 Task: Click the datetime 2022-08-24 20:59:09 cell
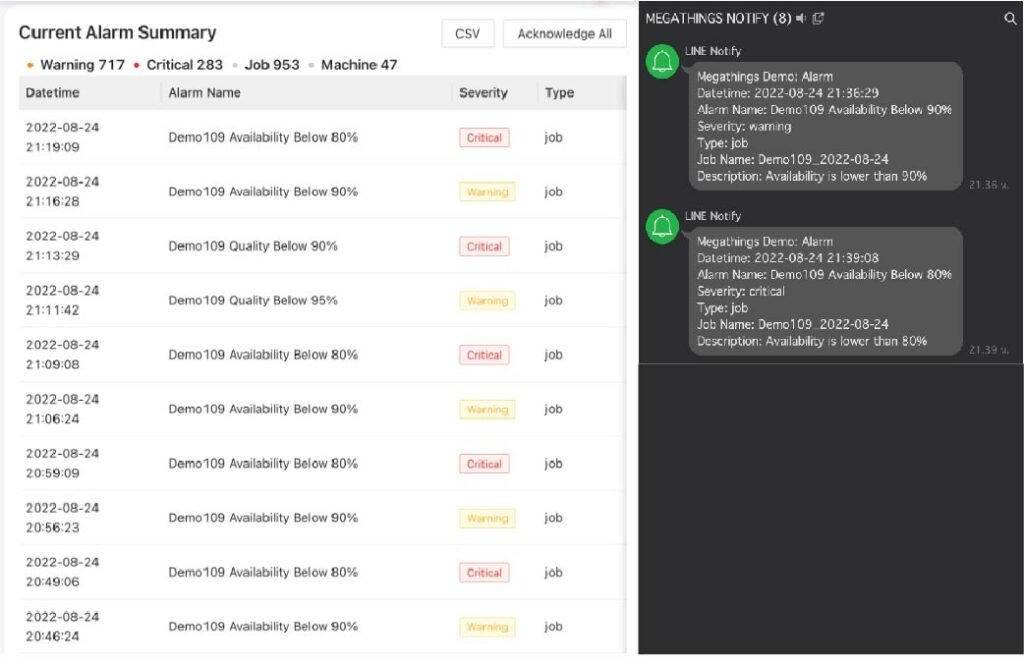tap(63, 463)
